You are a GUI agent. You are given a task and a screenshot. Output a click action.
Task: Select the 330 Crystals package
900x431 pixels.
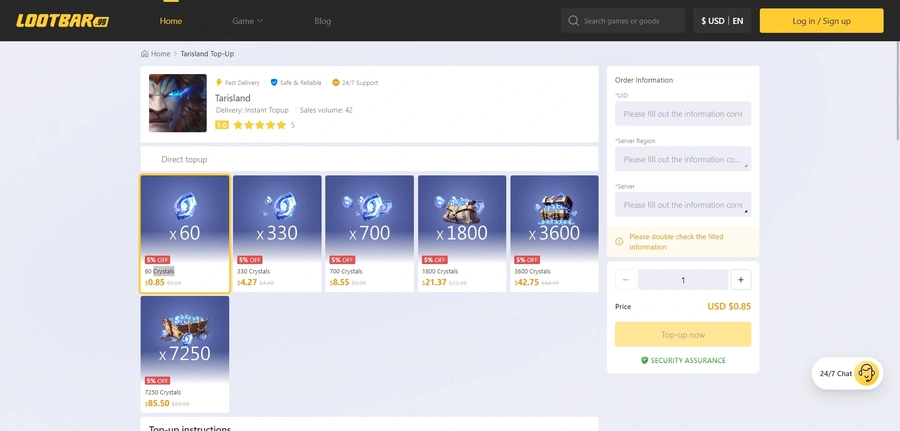click(277, 233)
